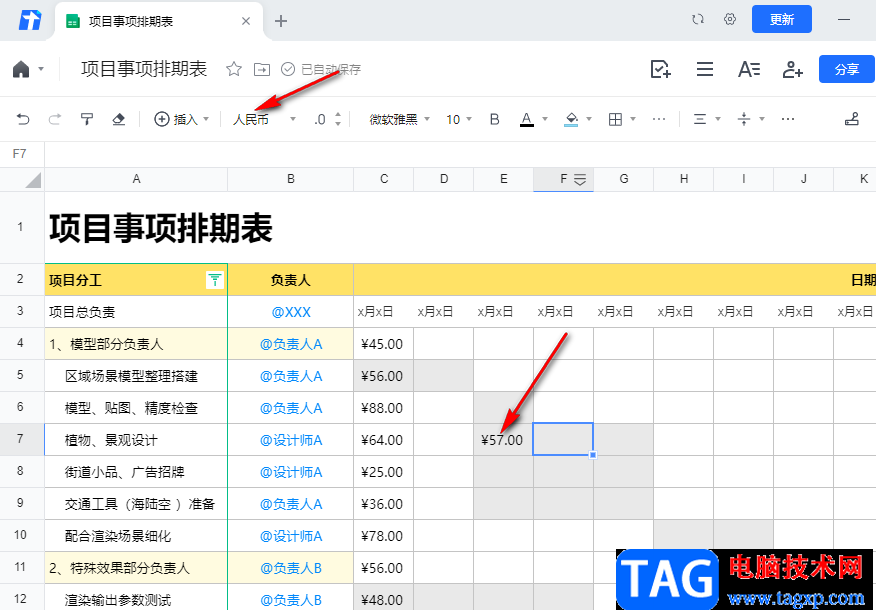
Task: Expand fill color dropdown arrow
Action: [589, 119]
